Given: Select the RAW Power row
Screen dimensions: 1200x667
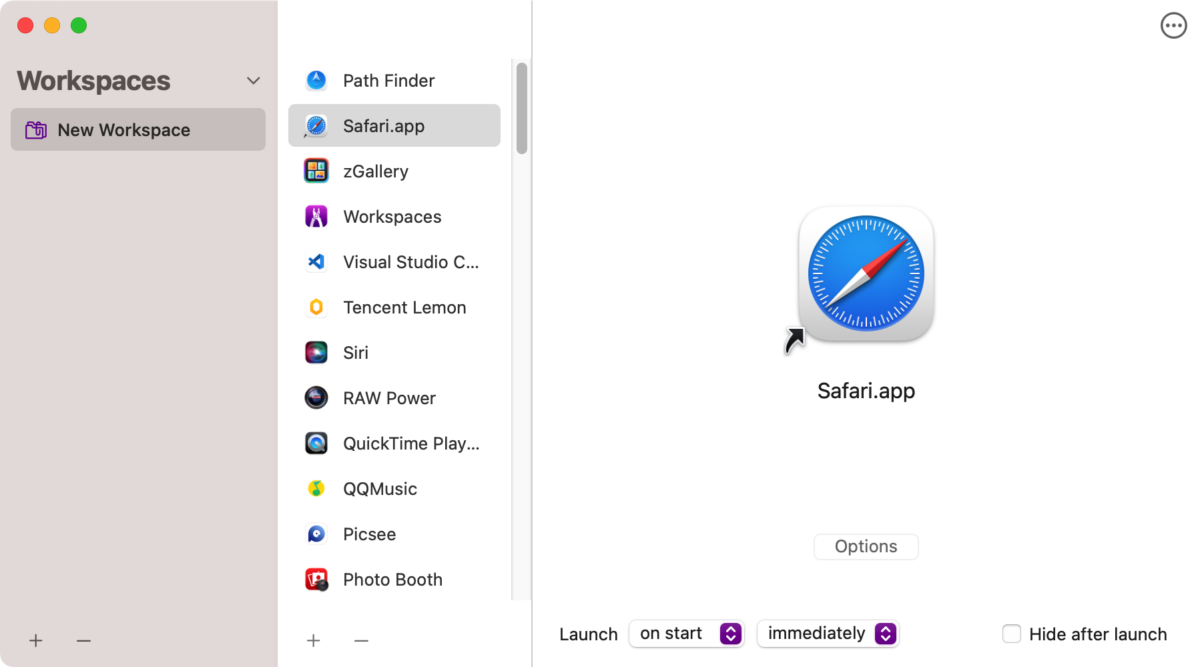Looking at the screenshot, I should coord(394,398).
